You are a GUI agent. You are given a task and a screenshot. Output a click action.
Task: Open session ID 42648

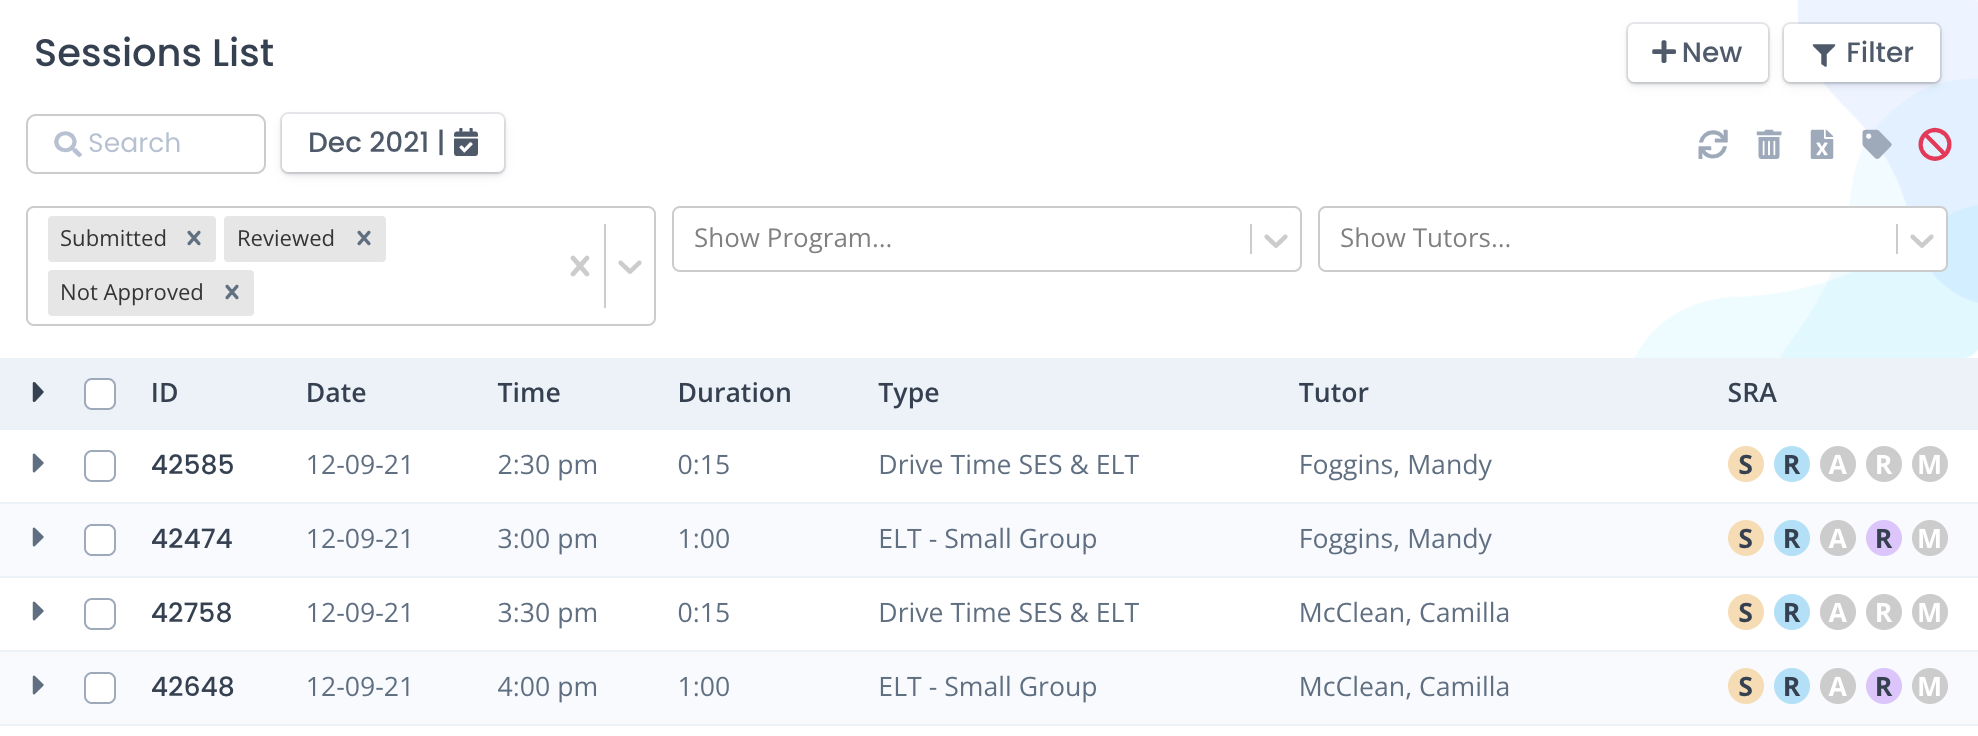coord(193,687)
